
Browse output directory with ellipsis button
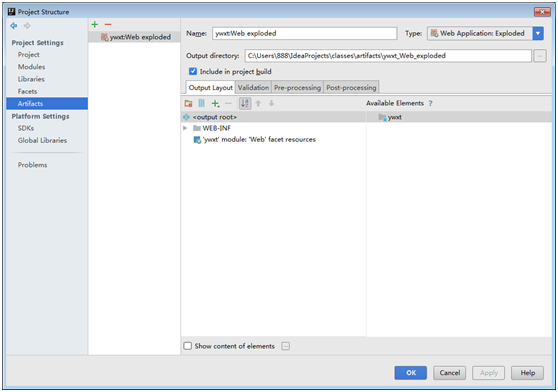(x=540, y=56)
